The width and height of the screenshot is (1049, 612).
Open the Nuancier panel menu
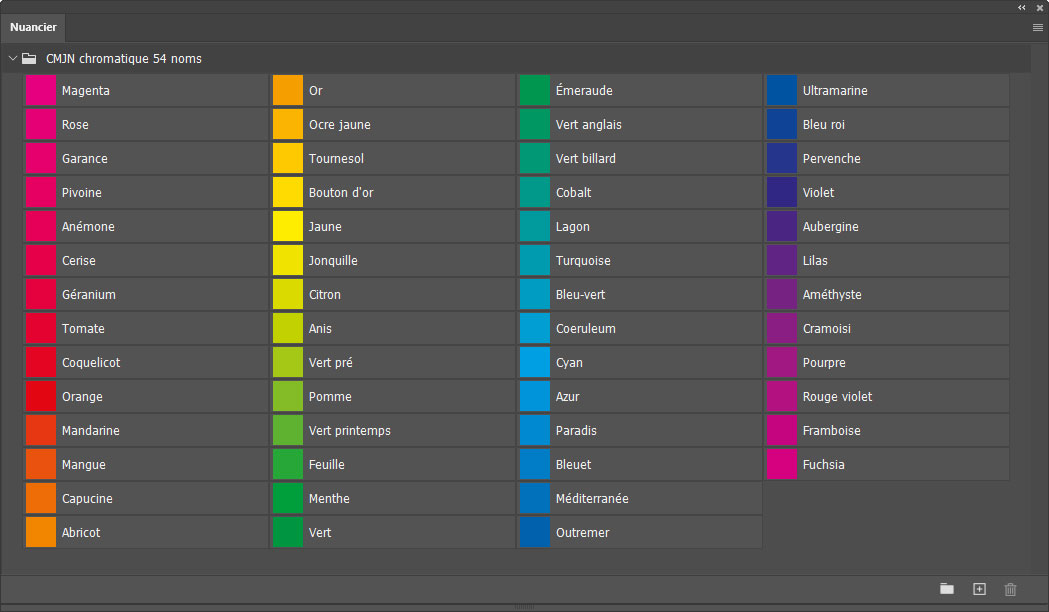tap(1038, 28)
